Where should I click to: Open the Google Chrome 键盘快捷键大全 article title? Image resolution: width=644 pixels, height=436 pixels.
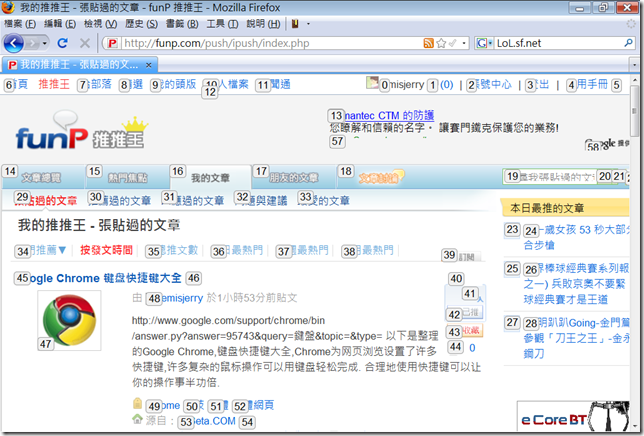pos(99,278)
